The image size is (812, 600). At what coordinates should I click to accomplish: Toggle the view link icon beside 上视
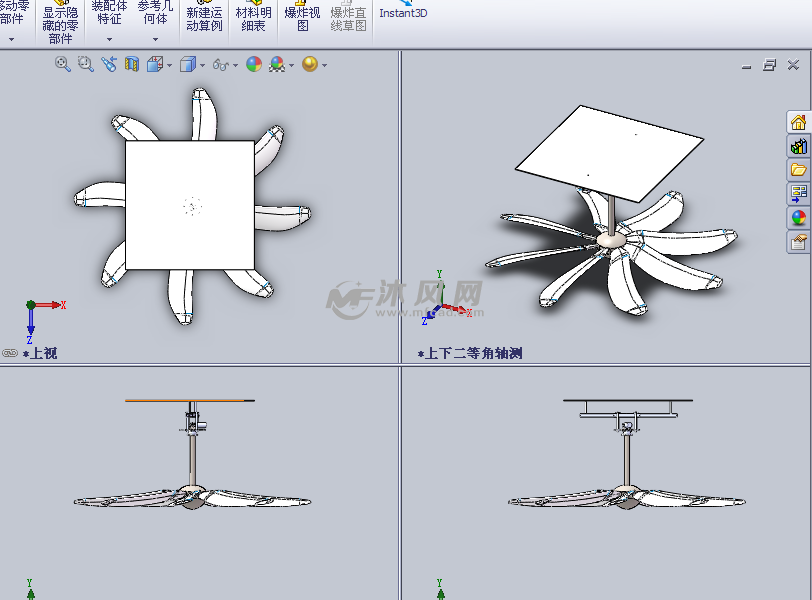coord(11,353)
